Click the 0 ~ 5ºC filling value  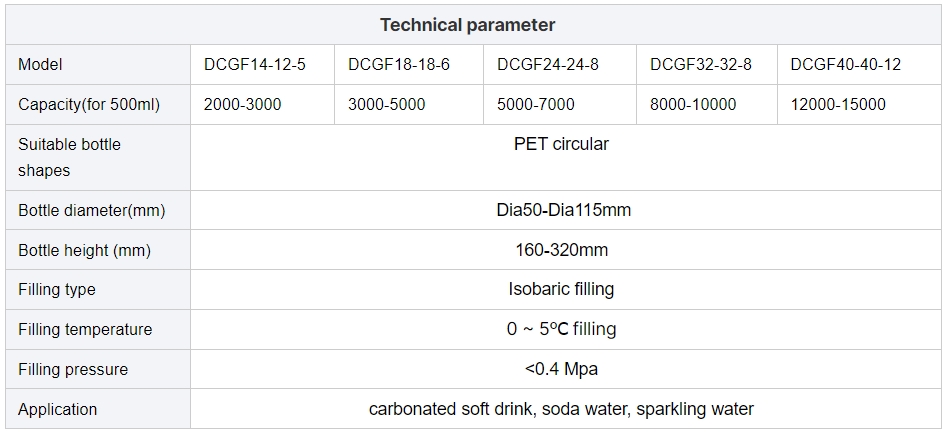click(x=562, y=329)
